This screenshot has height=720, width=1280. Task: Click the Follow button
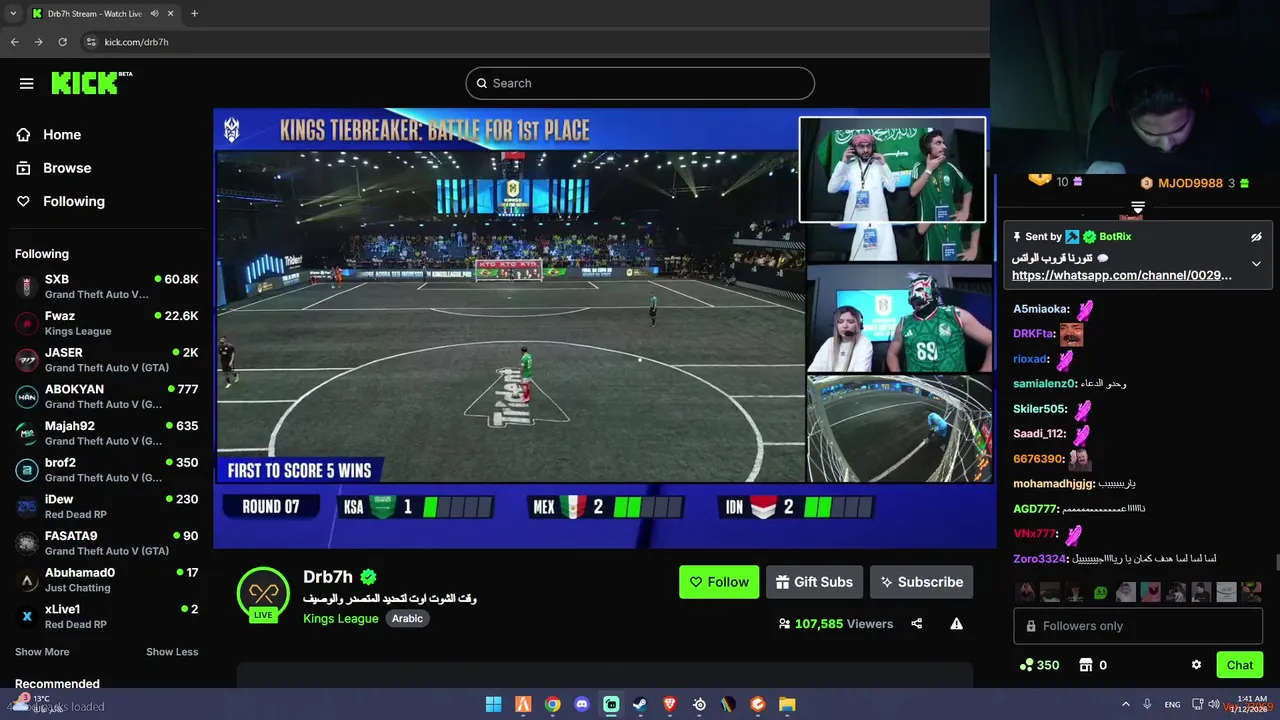pyautogui.click(x=719, y=582)
